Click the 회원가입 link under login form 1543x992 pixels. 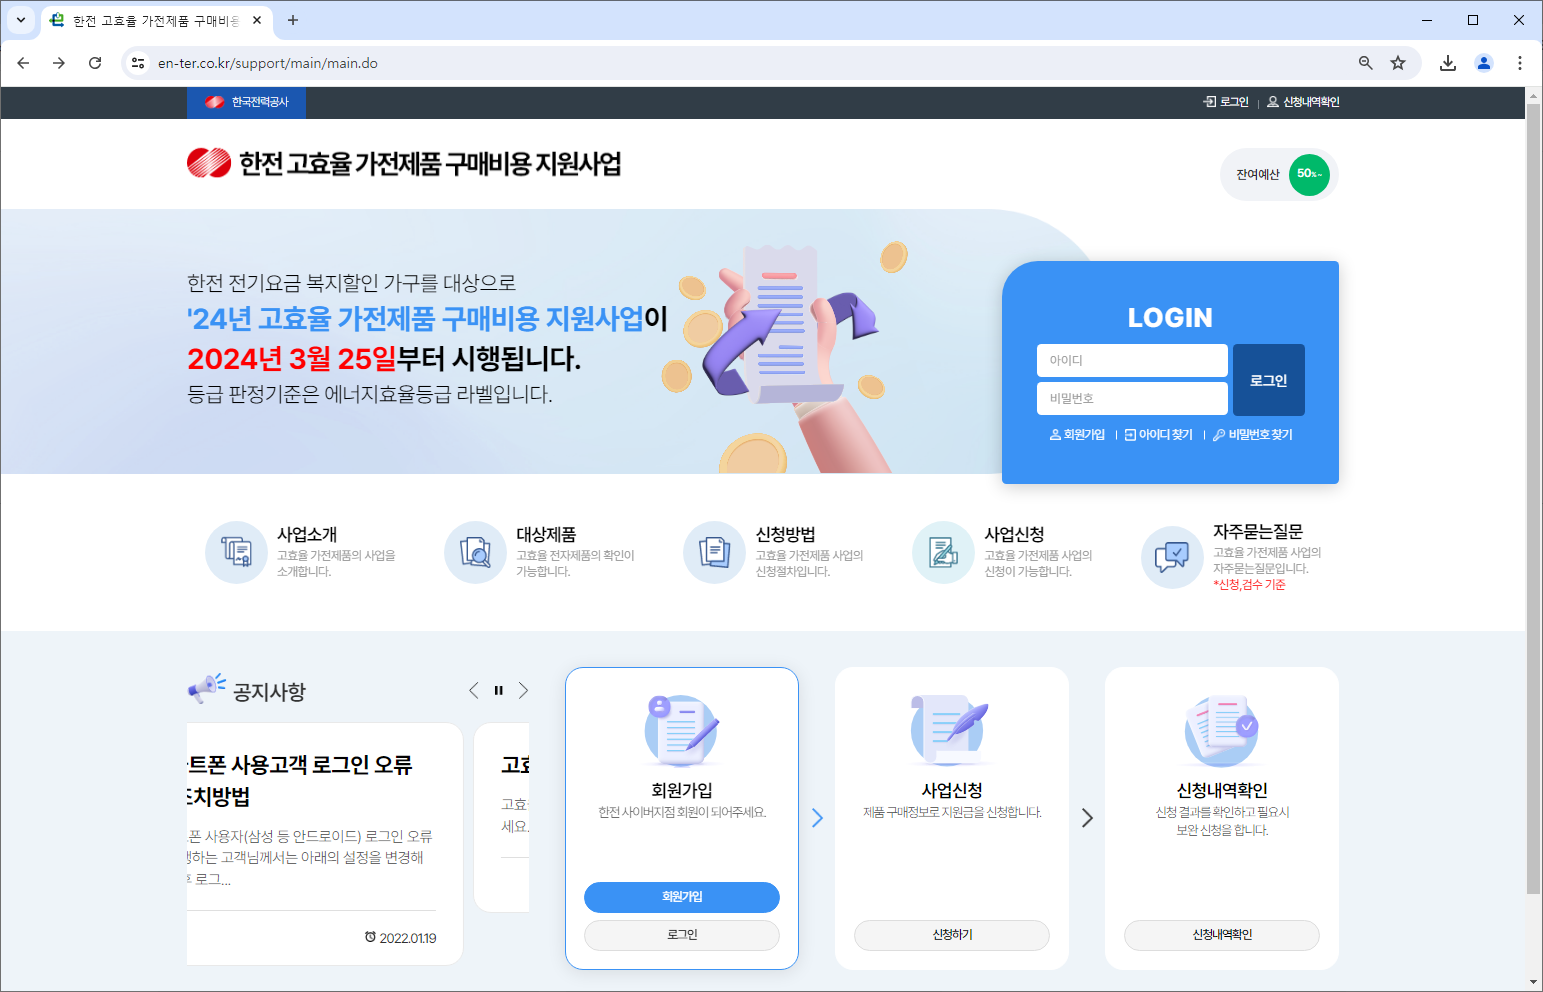tap(1077, 435)
